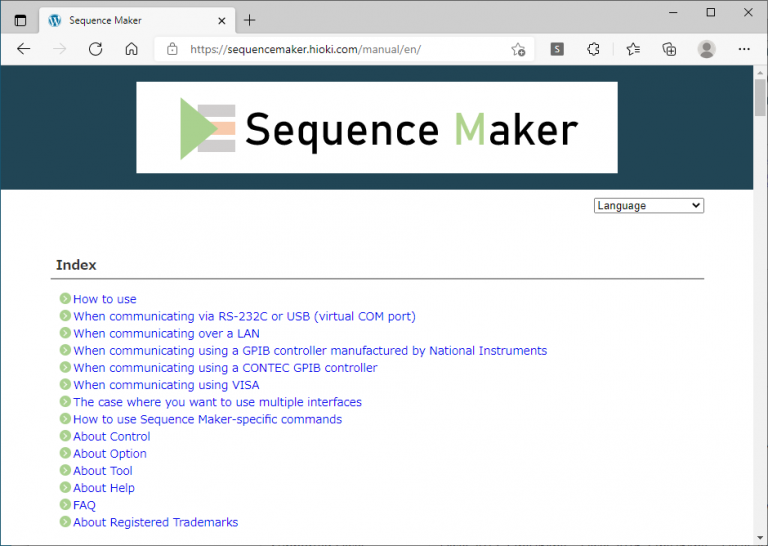The height and width of the screenshot is (546, 768).
Task: Maximize the browser window
Action: [x=711, y=12]
